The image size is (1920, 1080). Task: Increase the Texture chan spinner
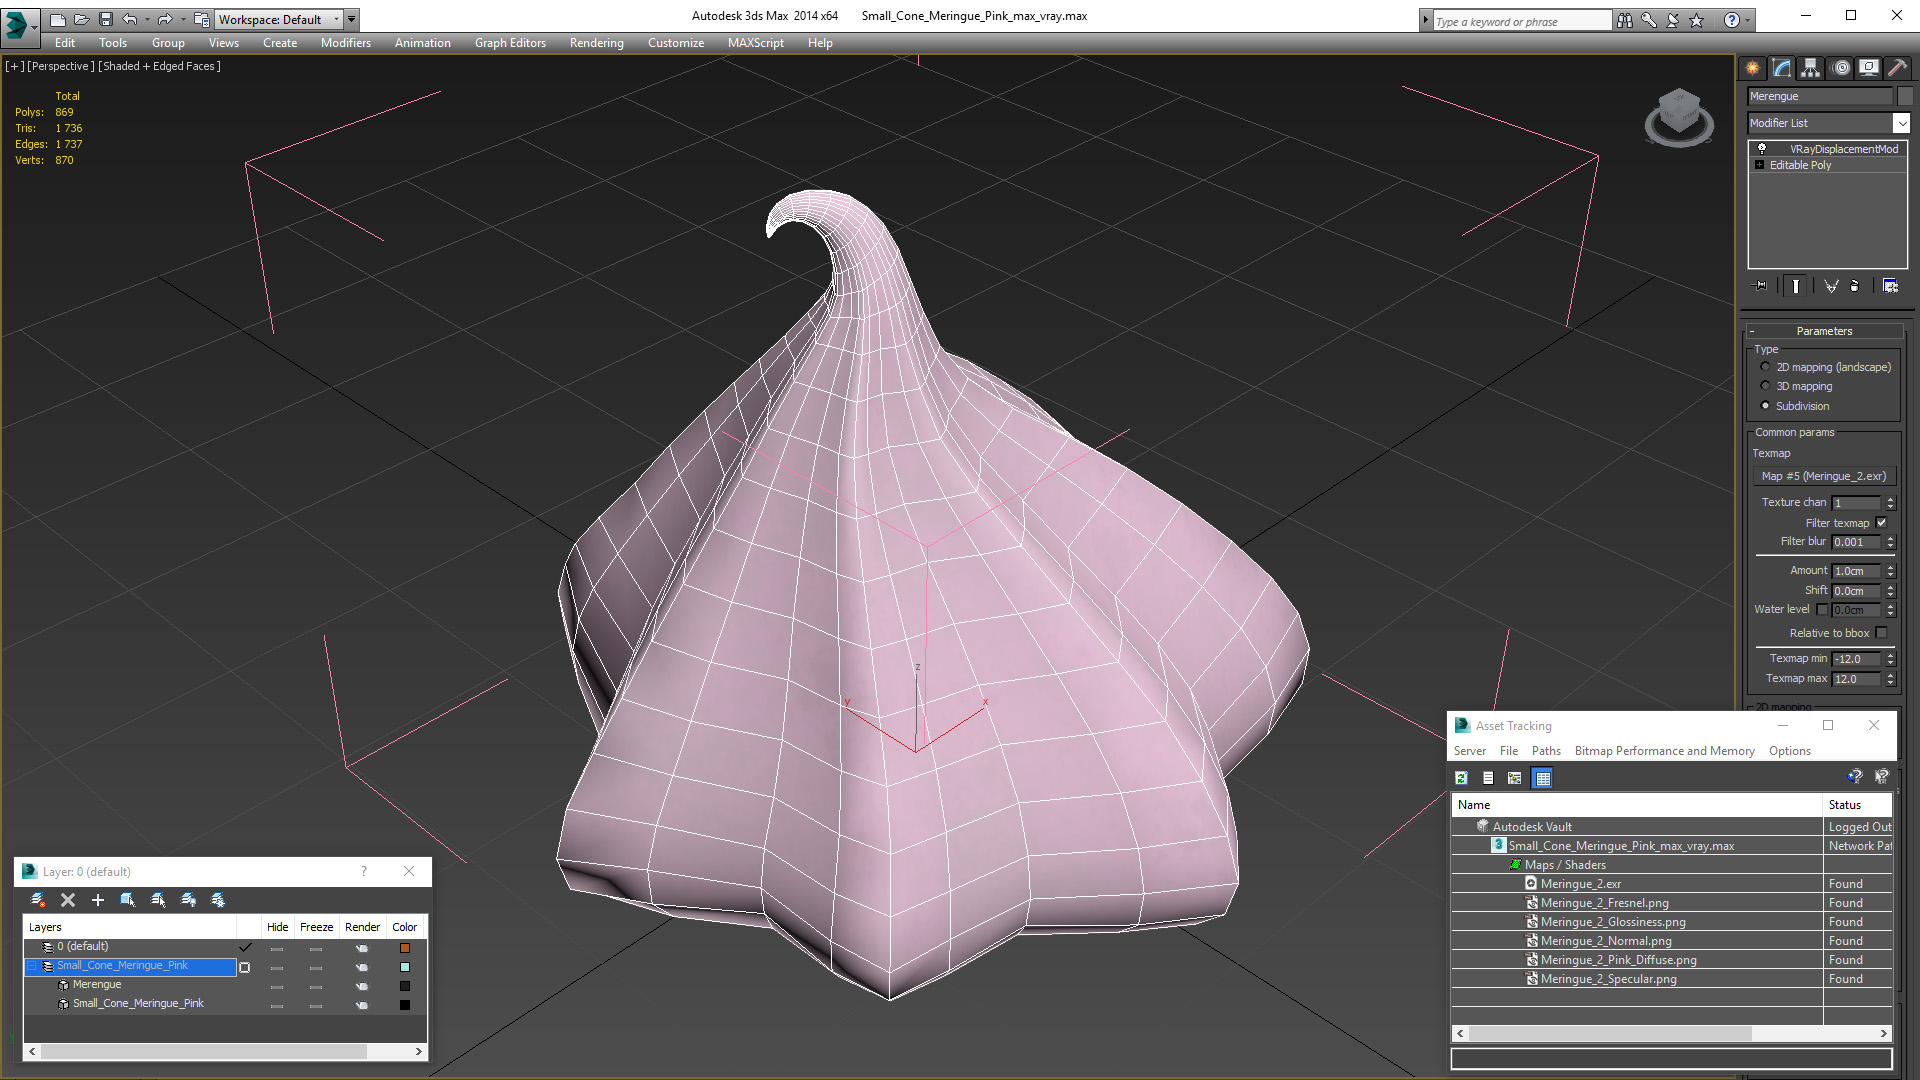1890,499
